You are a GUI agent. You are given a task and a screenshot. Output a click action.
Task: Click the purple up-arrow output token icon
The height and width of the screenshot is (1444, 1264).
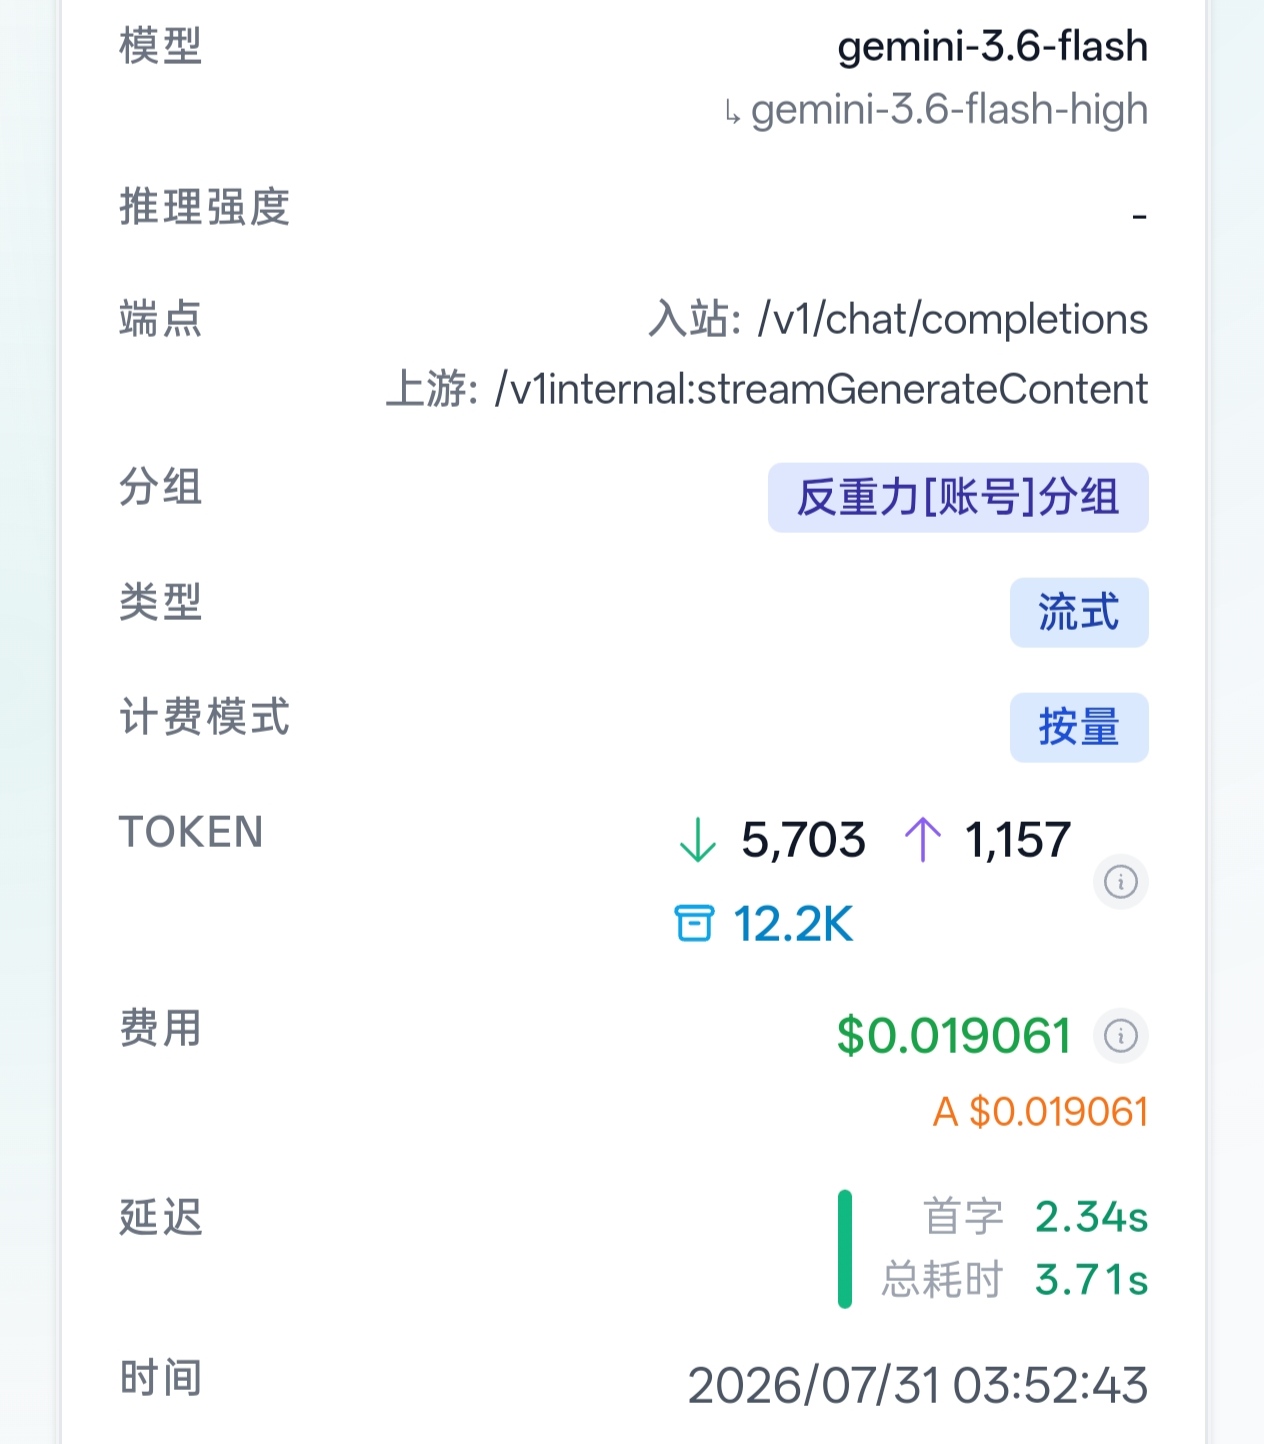pos(922,839)
